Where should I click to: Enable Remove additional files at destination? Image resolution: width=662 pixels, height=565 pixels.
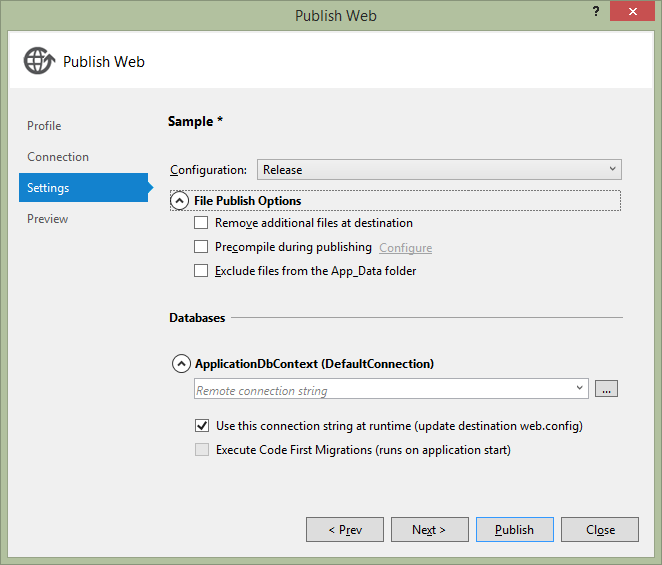pyautogui.click(x=202, y=223)
